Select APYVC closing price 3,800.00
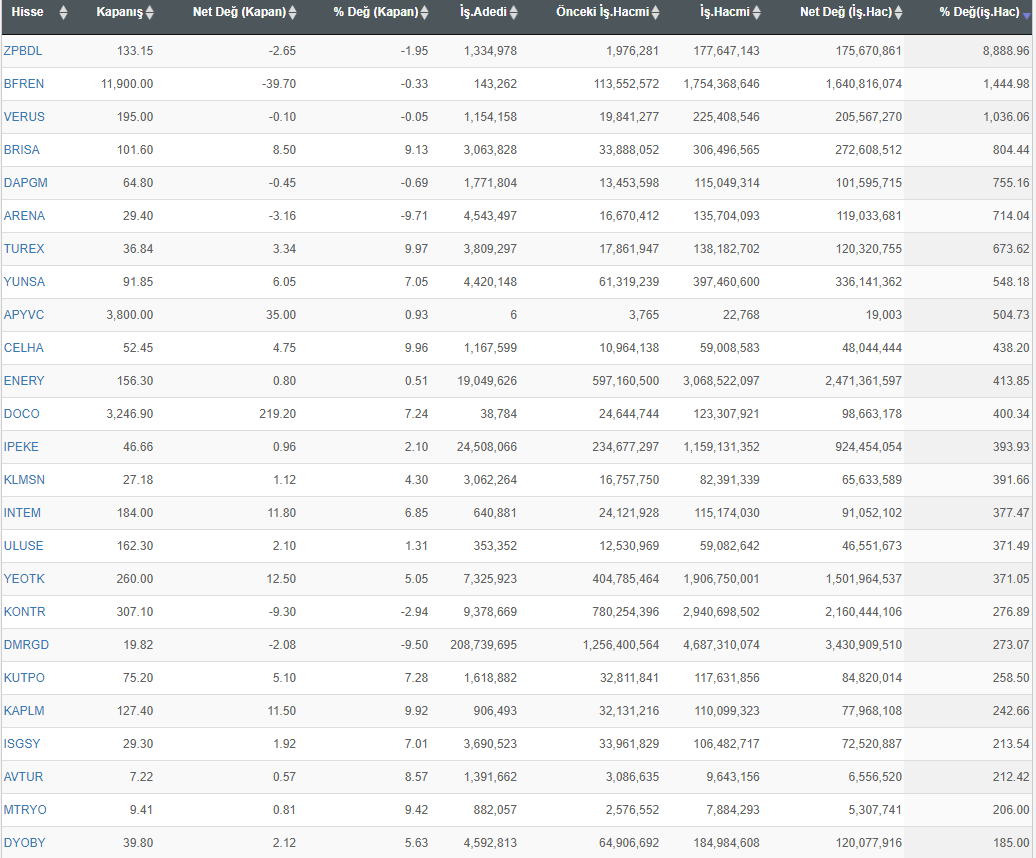Screen dimensions: 1036x858 (130, 315)
